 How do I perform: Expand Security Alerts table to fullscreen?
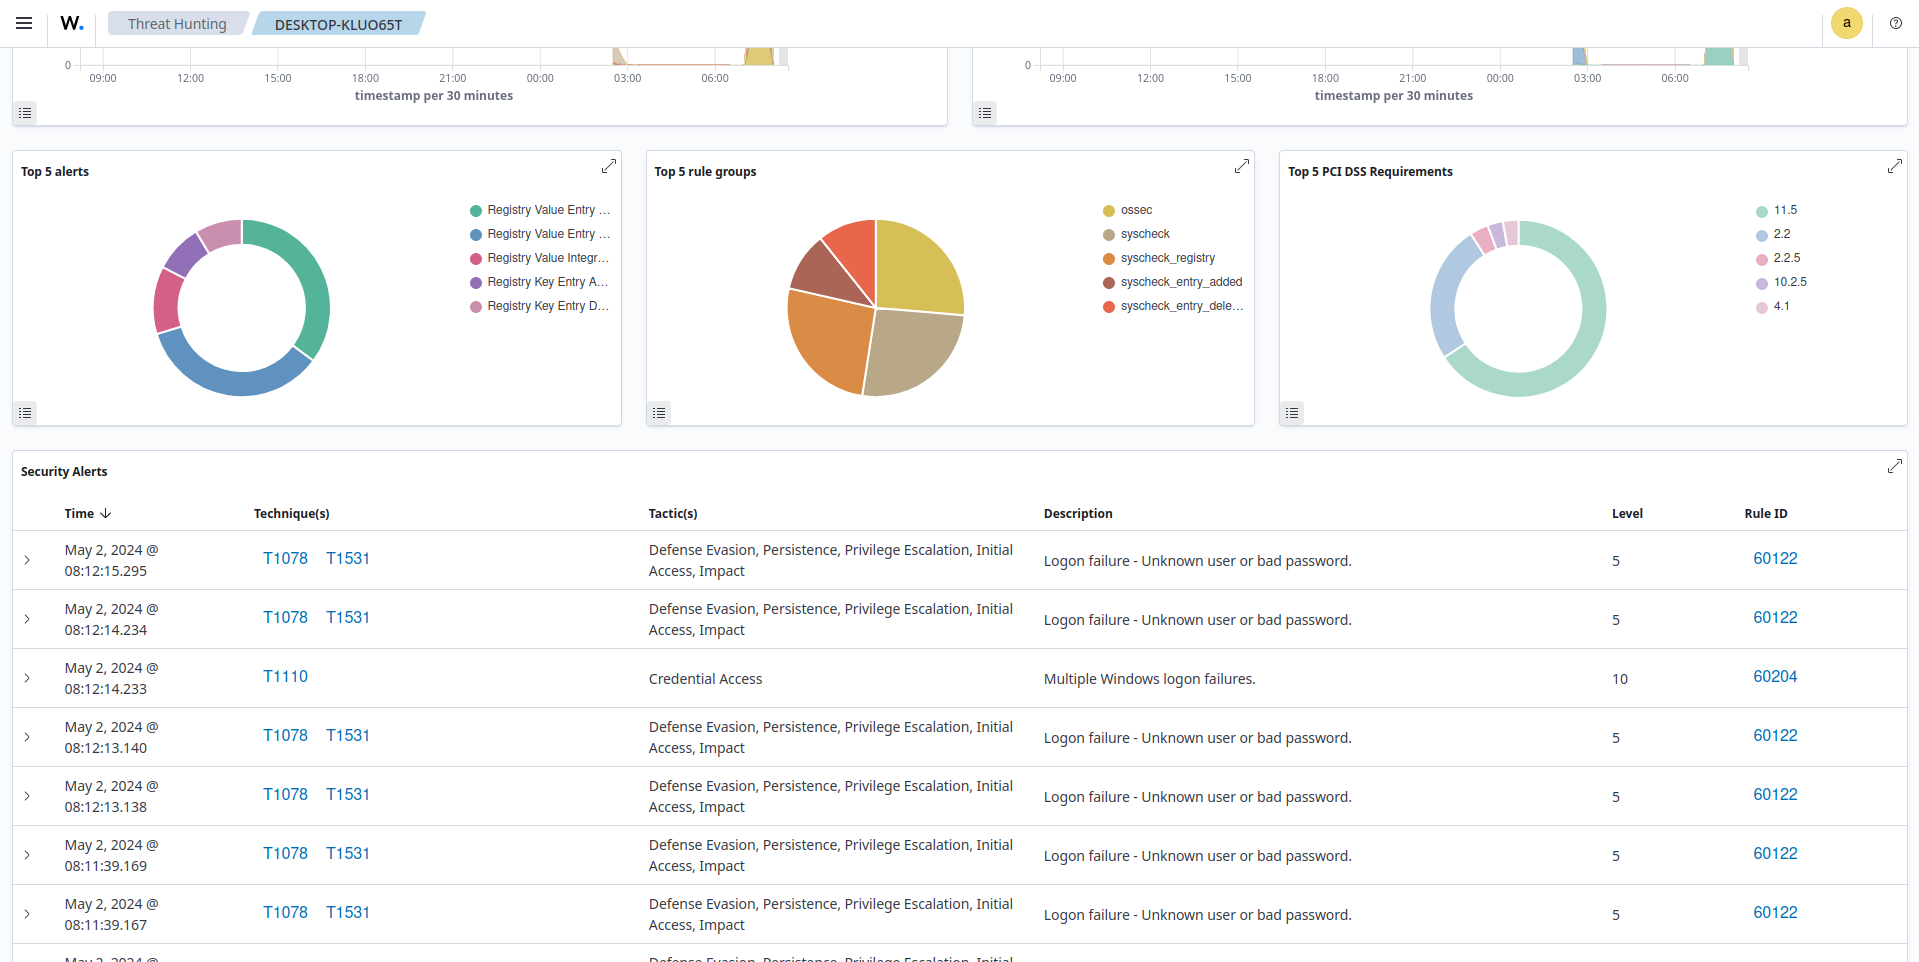pos(1894,466)
